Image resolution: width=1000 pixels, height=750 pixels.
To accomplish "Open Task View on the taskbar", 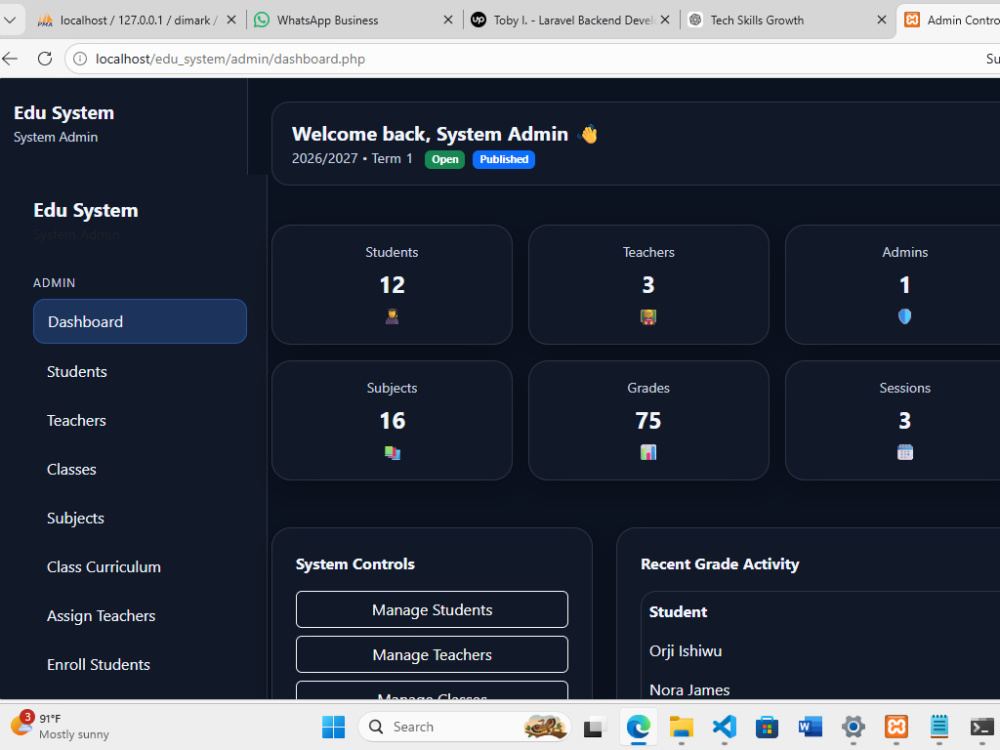I will coord(594,726).
